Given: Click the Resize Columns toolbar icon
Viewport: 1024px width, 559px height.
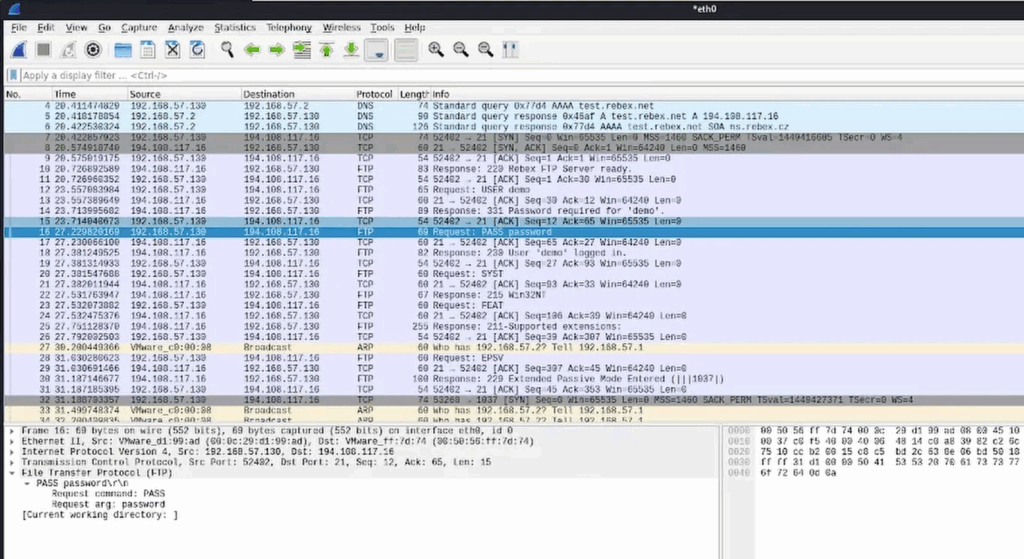Looking at the screenshot, I should pyautogui.click(x=511, y=49).
